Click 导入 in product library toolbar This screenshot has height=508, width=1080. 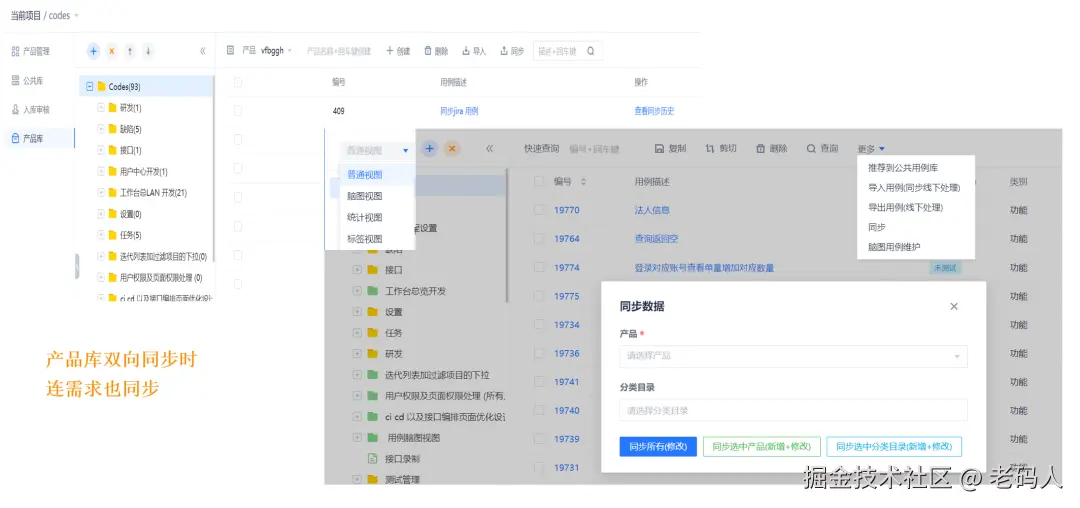pos(474,51)
